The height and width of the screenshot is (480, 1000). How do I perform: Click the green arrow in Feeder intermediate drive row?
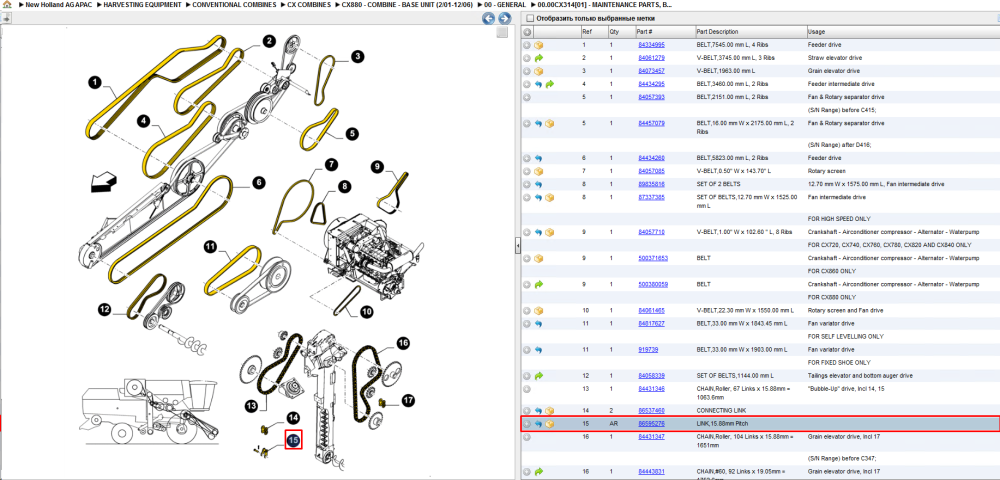[550, 84]
